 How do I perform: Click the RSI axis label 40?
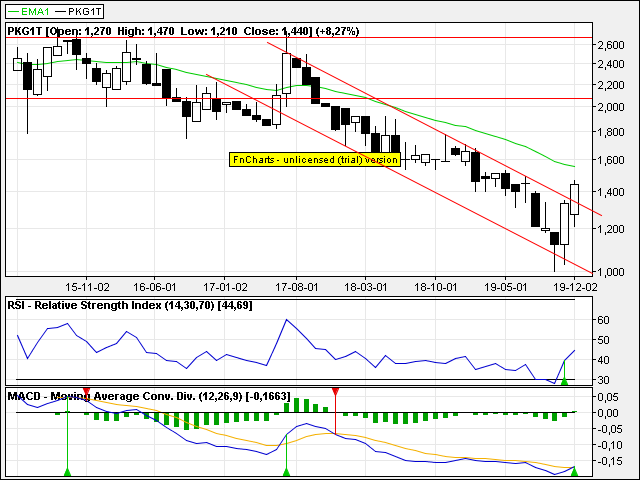point(603,360)
